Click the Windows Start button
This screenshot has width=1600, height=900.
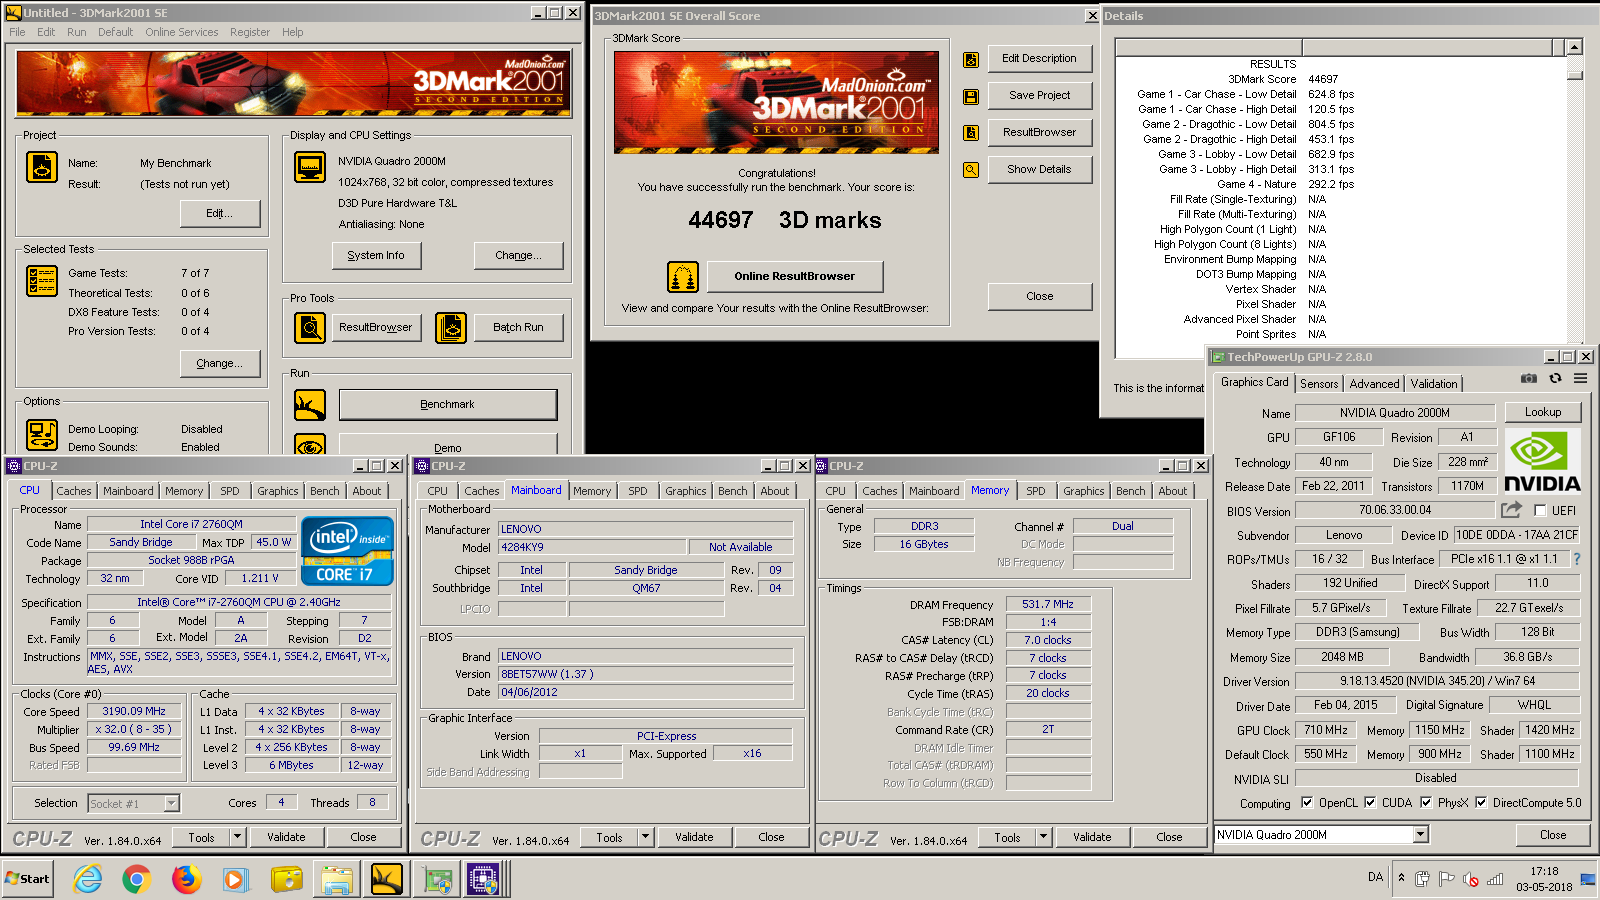tap(28, 879)
